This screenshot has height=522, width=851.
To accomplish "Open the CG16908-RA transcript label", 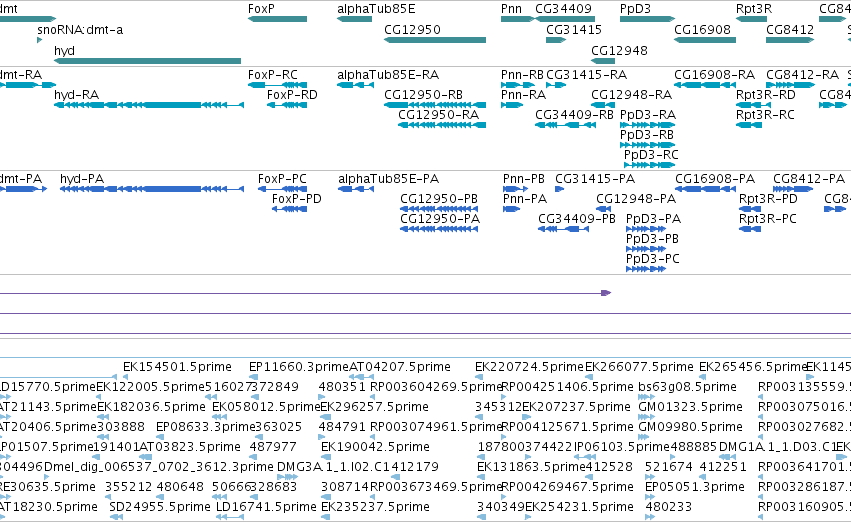I will pyautogui.click(x=714, y=75).
